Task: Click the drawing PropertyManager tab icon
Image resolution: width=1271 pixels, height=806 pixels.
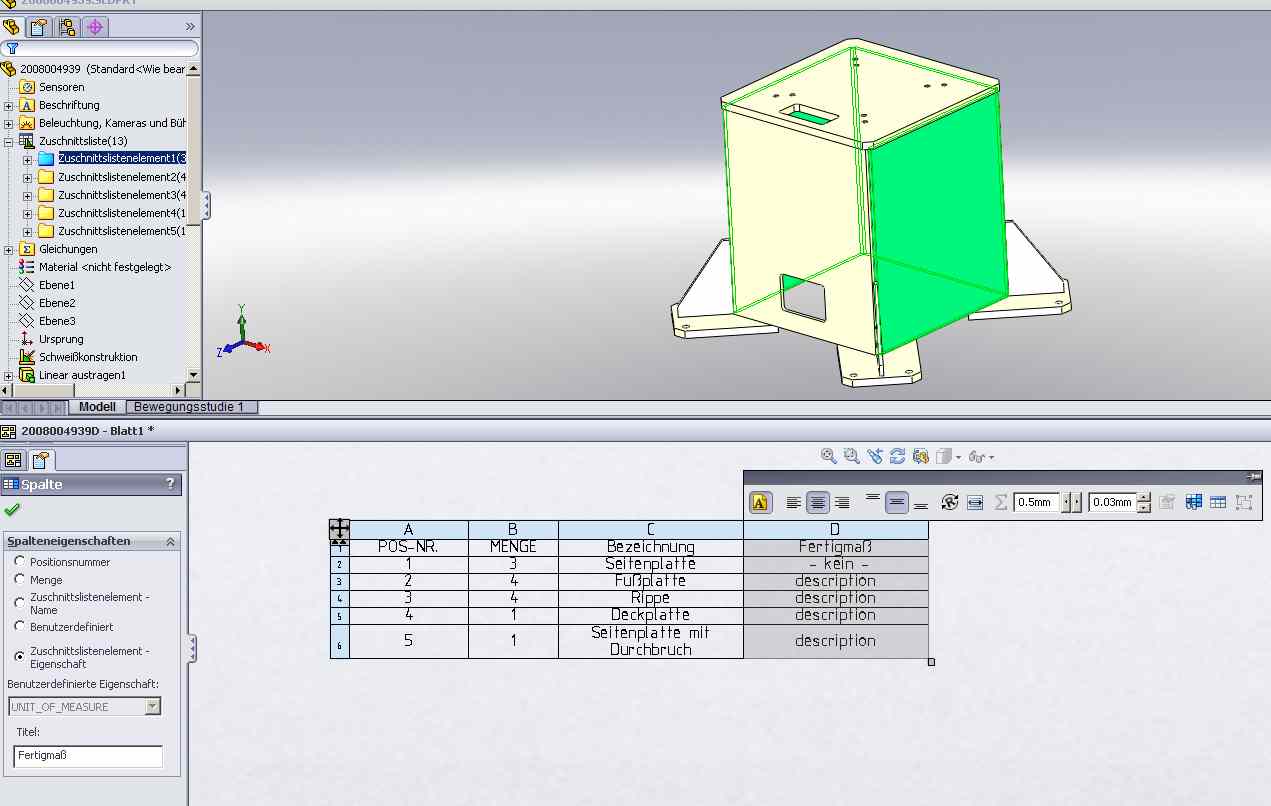Action: pos(41,460)
